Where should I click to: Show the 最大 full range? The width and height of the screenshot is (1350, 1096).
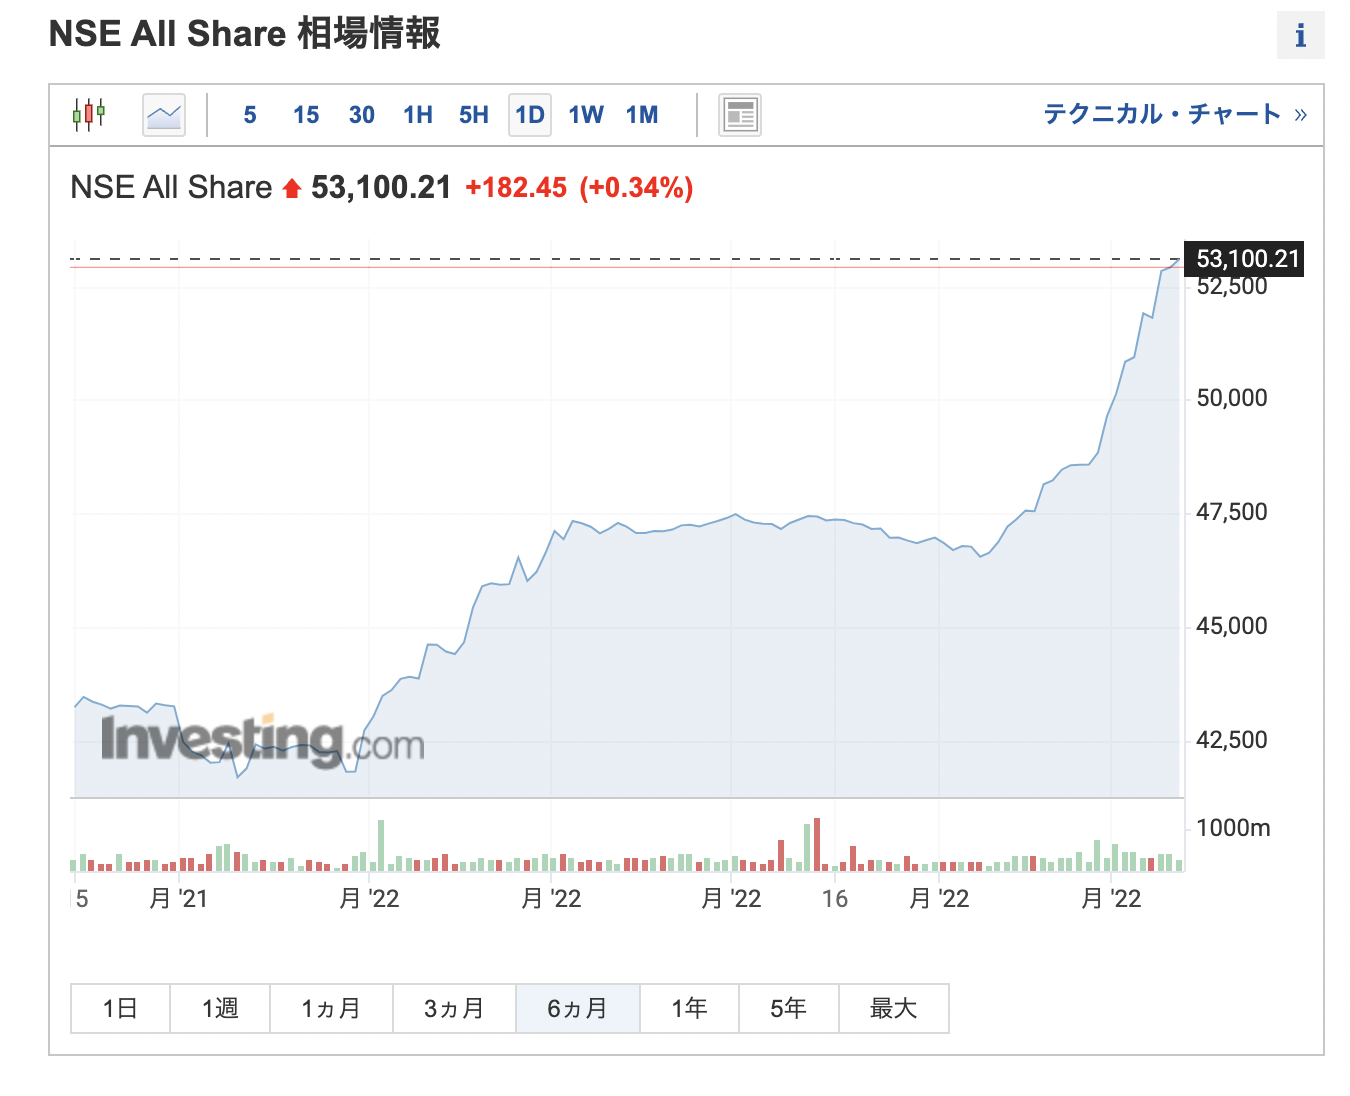[x=893, y=1008]
